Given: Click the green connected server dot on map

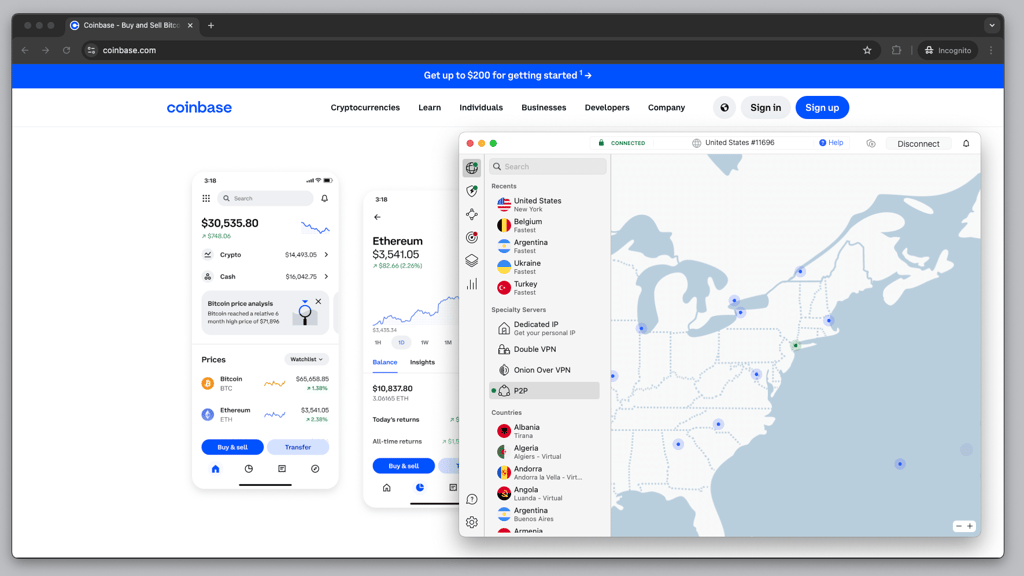Looking at the screenshot, I should coord(795,345).
